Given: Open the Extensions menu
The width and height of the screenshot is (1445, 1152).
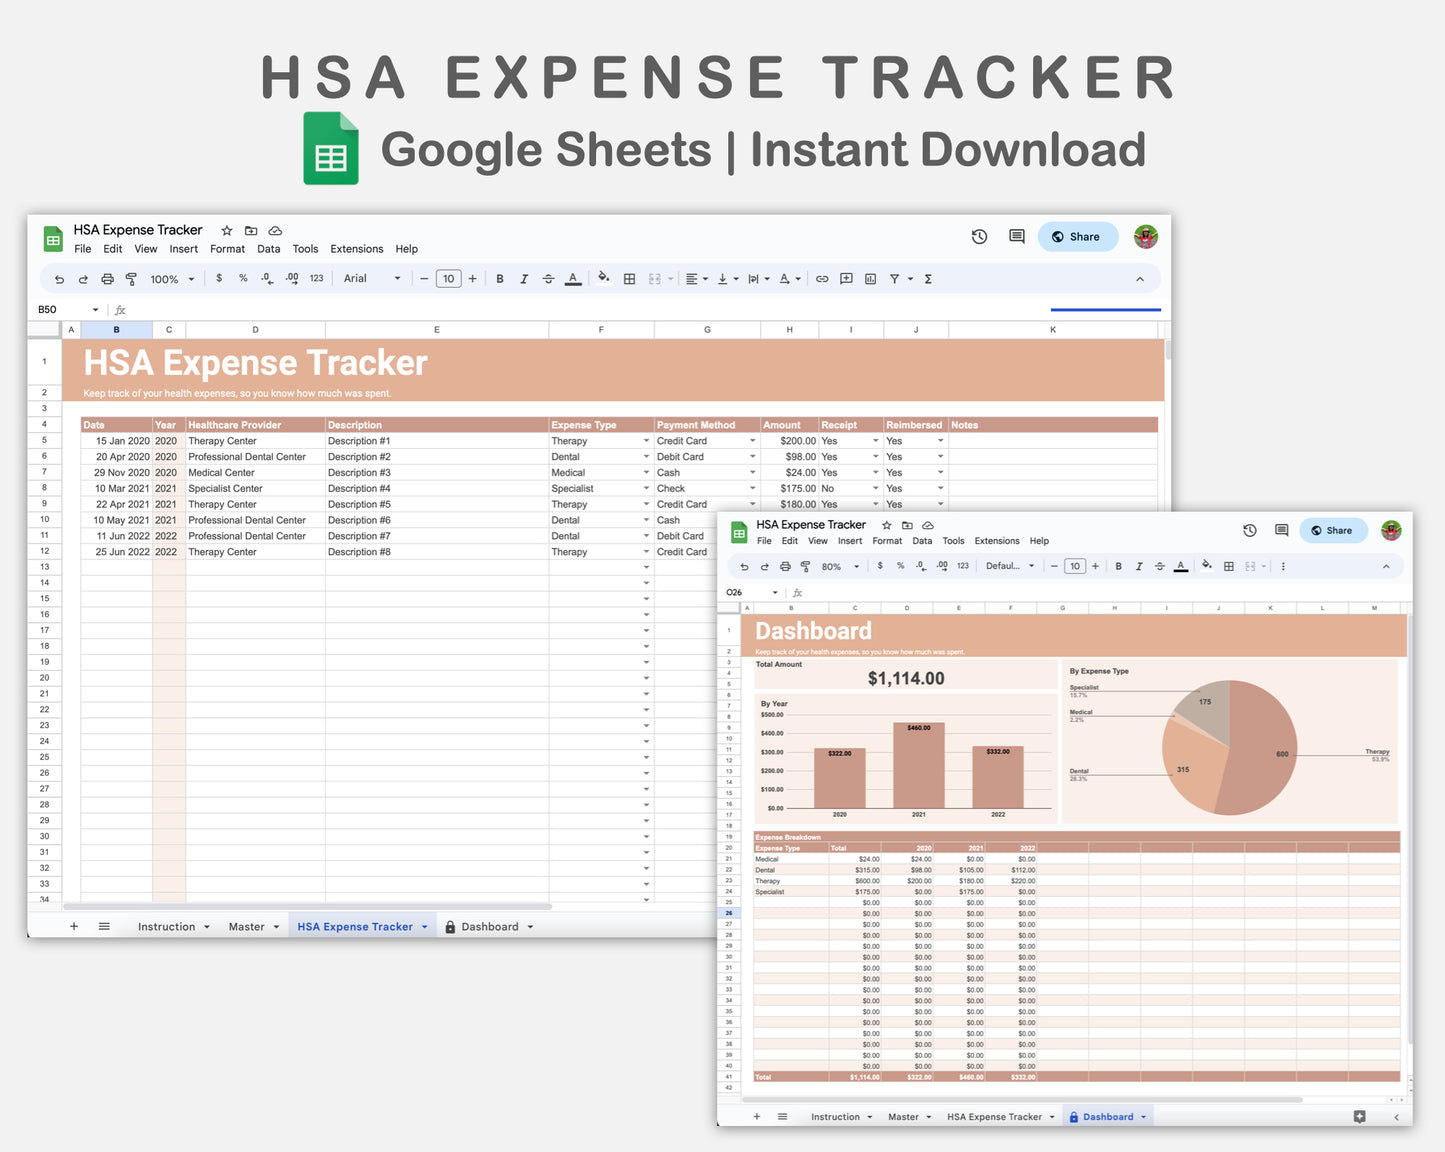Looking at the screenshot, I should (x=356, y=249).
